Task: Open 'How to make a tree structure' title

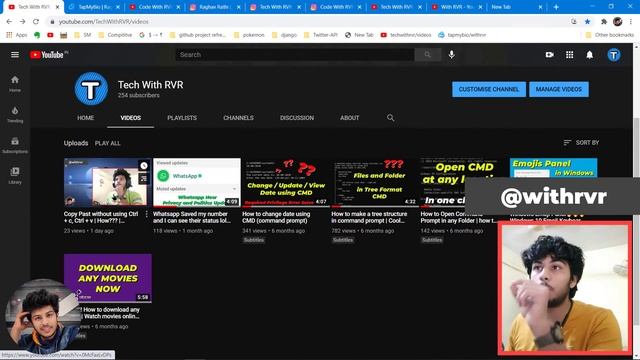Action: coord(369,217)
